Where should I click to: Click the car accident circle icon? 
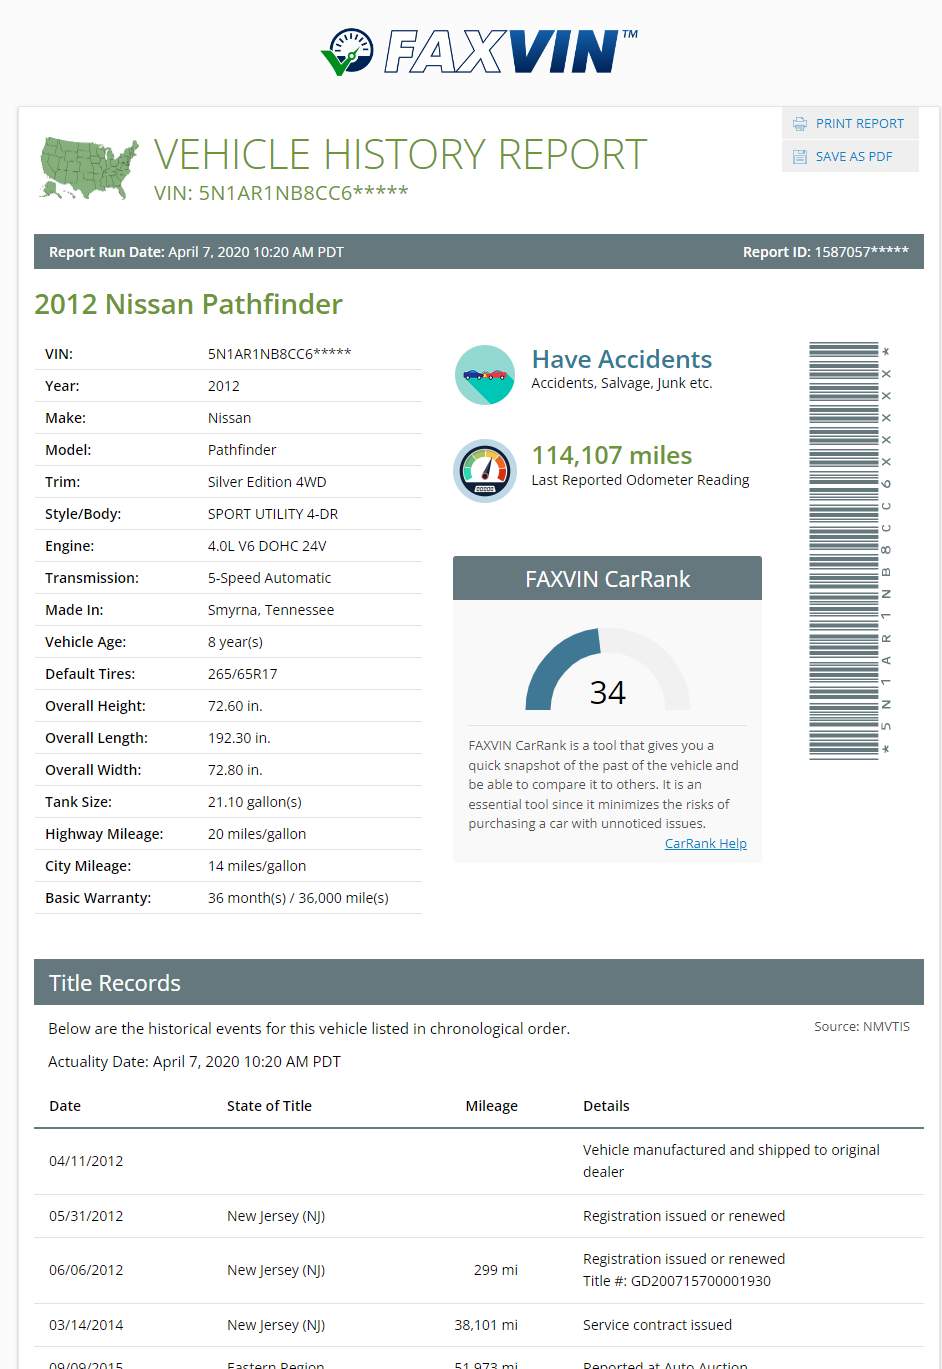[485, 375]
